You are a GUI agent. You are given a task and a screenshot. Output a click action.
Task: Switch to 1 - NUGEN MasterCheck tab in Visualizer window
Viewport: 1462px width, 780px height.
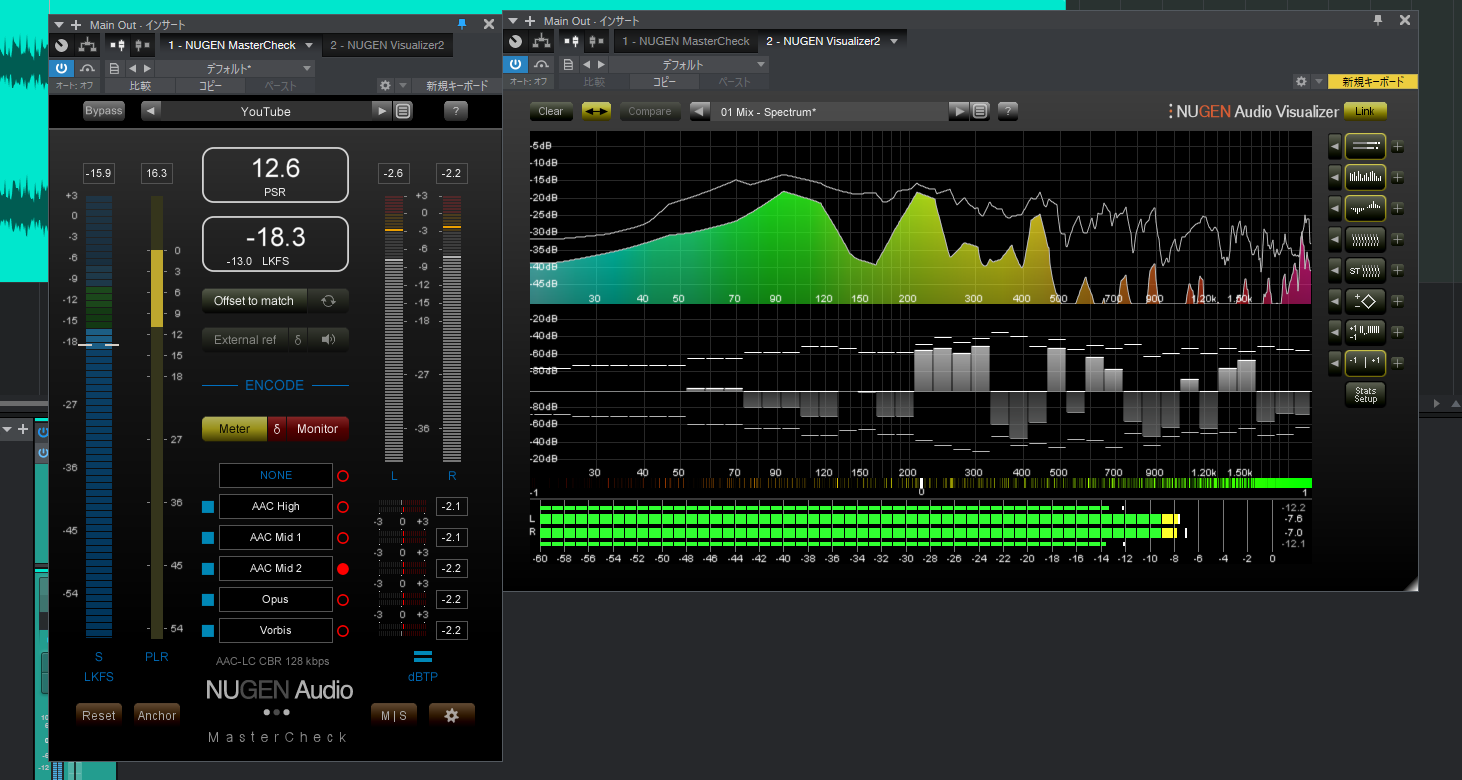pyautogui.click(x=685, y=41)
